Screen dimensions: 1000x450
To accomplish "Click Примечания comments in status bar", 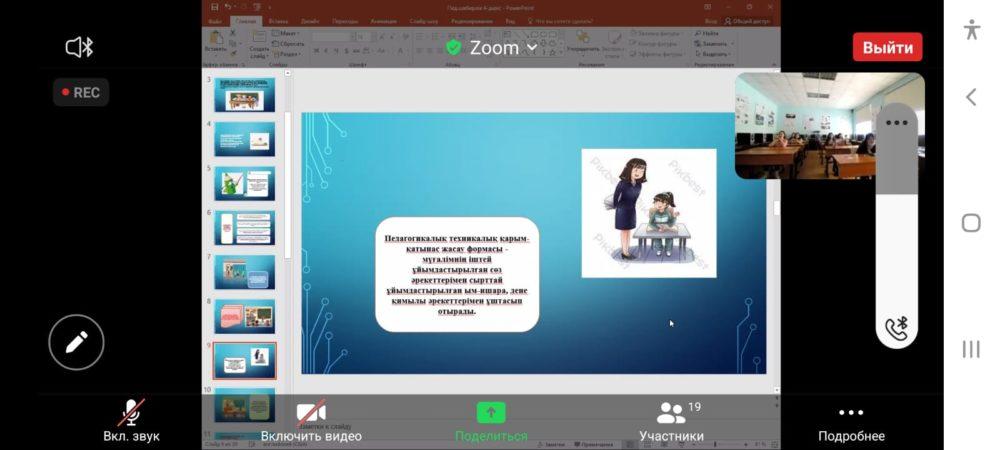I will [x=594, y=444].
